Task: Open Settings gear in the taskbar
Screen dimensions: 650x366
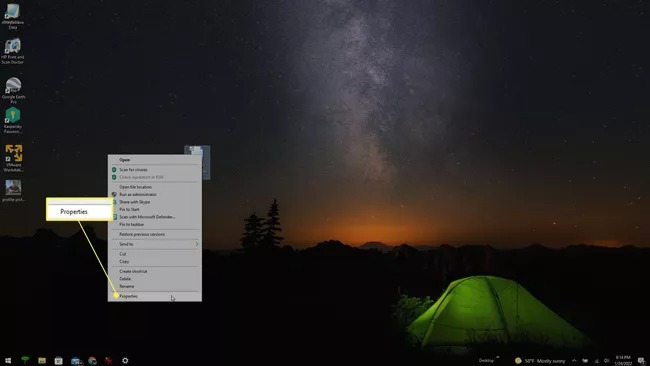Action: (125, 361)
